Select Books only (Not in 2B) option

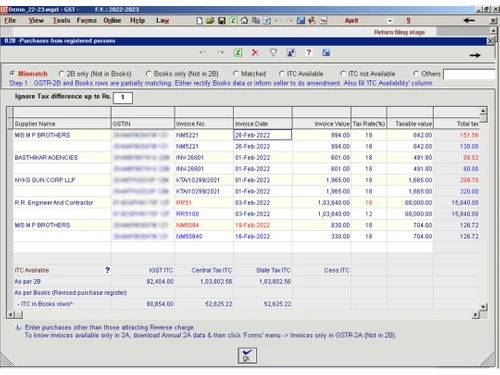click(149, 74)
